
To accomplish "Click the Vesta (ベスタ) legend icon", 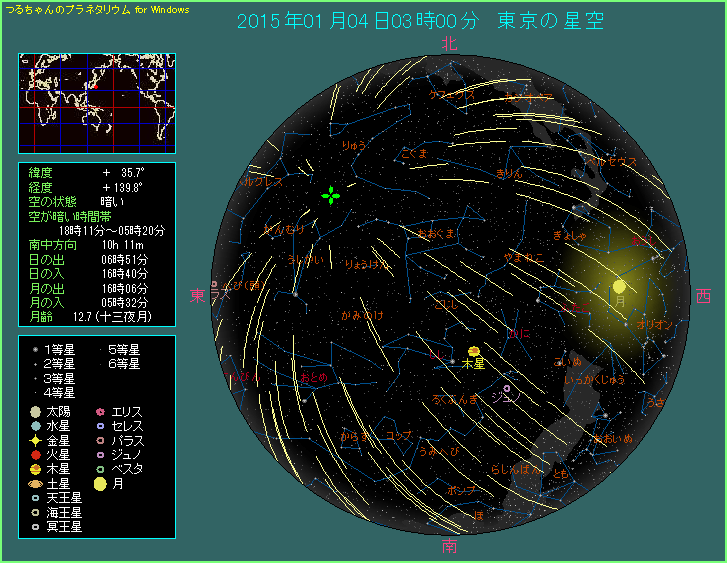I will pyautogui.click(x=100, y=469).
